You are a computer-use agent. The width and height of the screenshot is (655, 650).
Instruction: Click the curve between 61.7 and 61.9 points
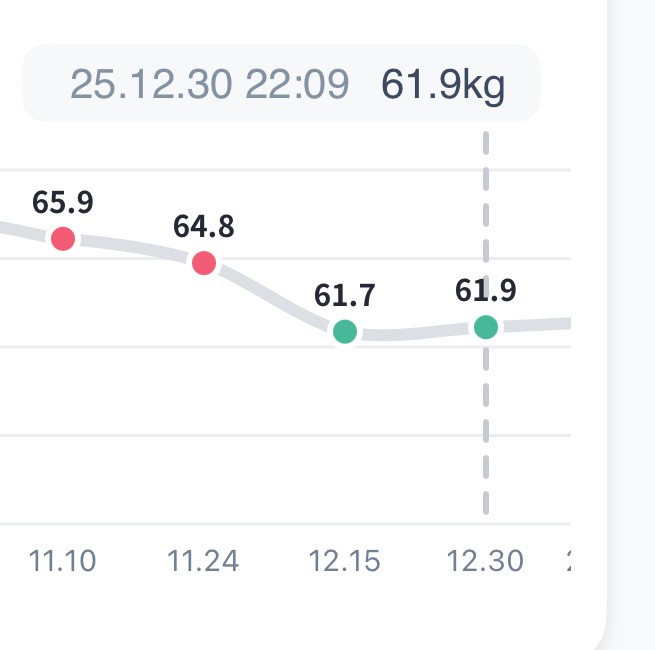pos(415,333)
